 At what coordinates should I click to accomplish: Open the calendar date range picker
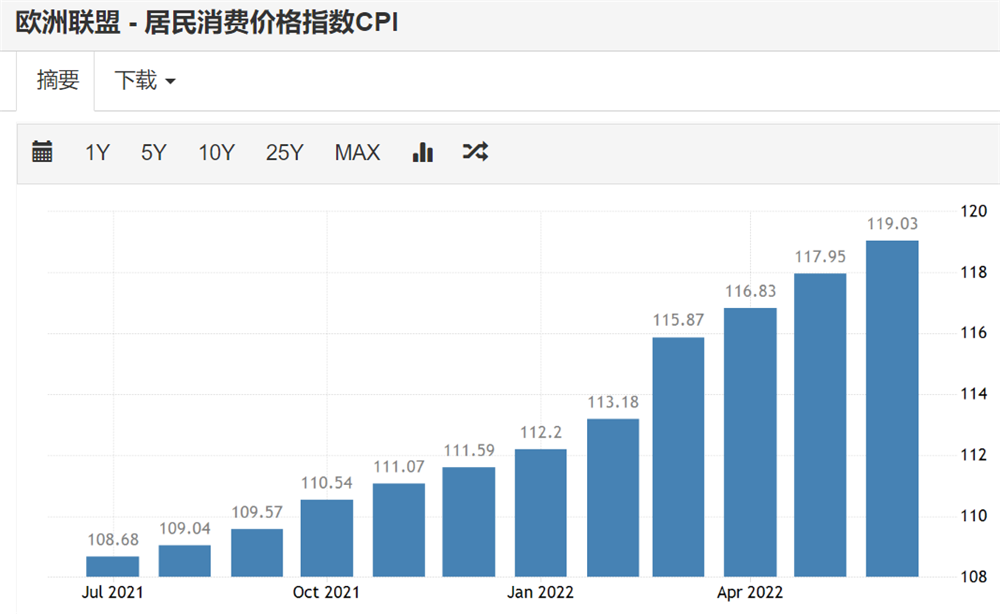pyautogui.click(x=42, y=152)
